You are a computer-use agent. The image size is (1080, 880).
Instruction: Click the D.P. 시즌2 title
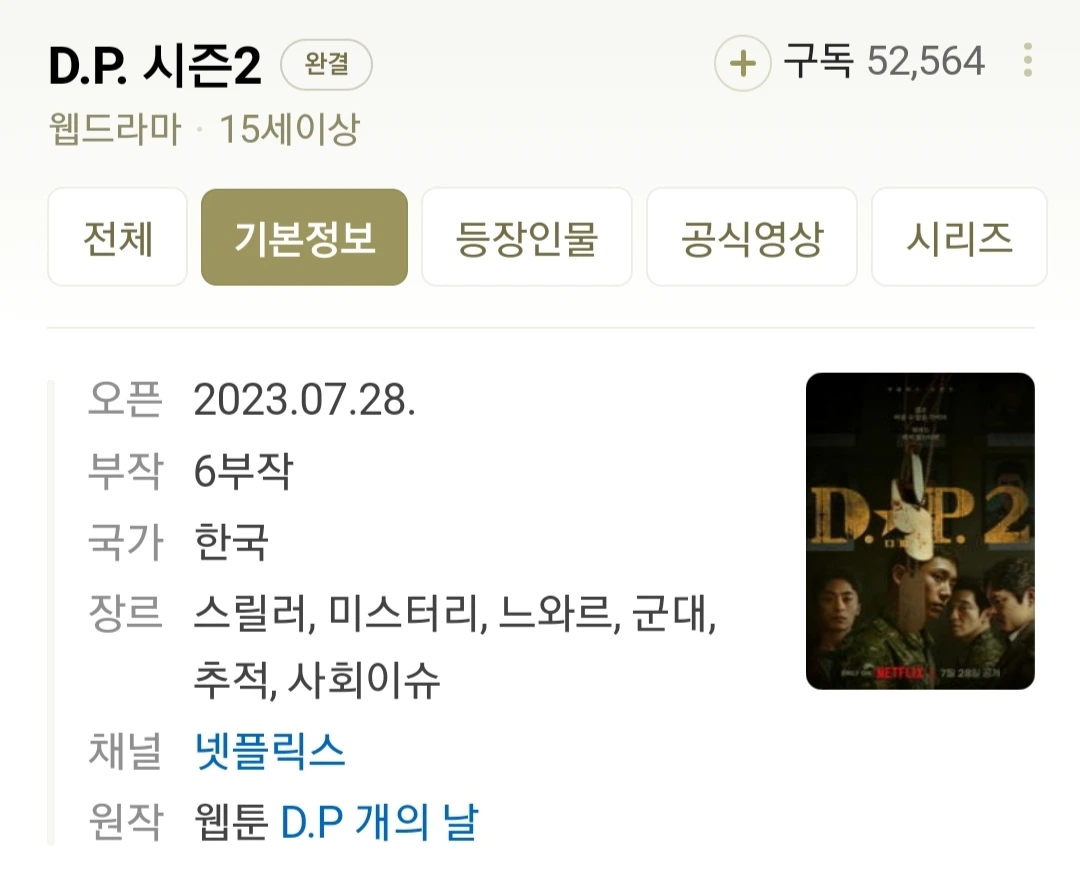[x=155, y=66]
